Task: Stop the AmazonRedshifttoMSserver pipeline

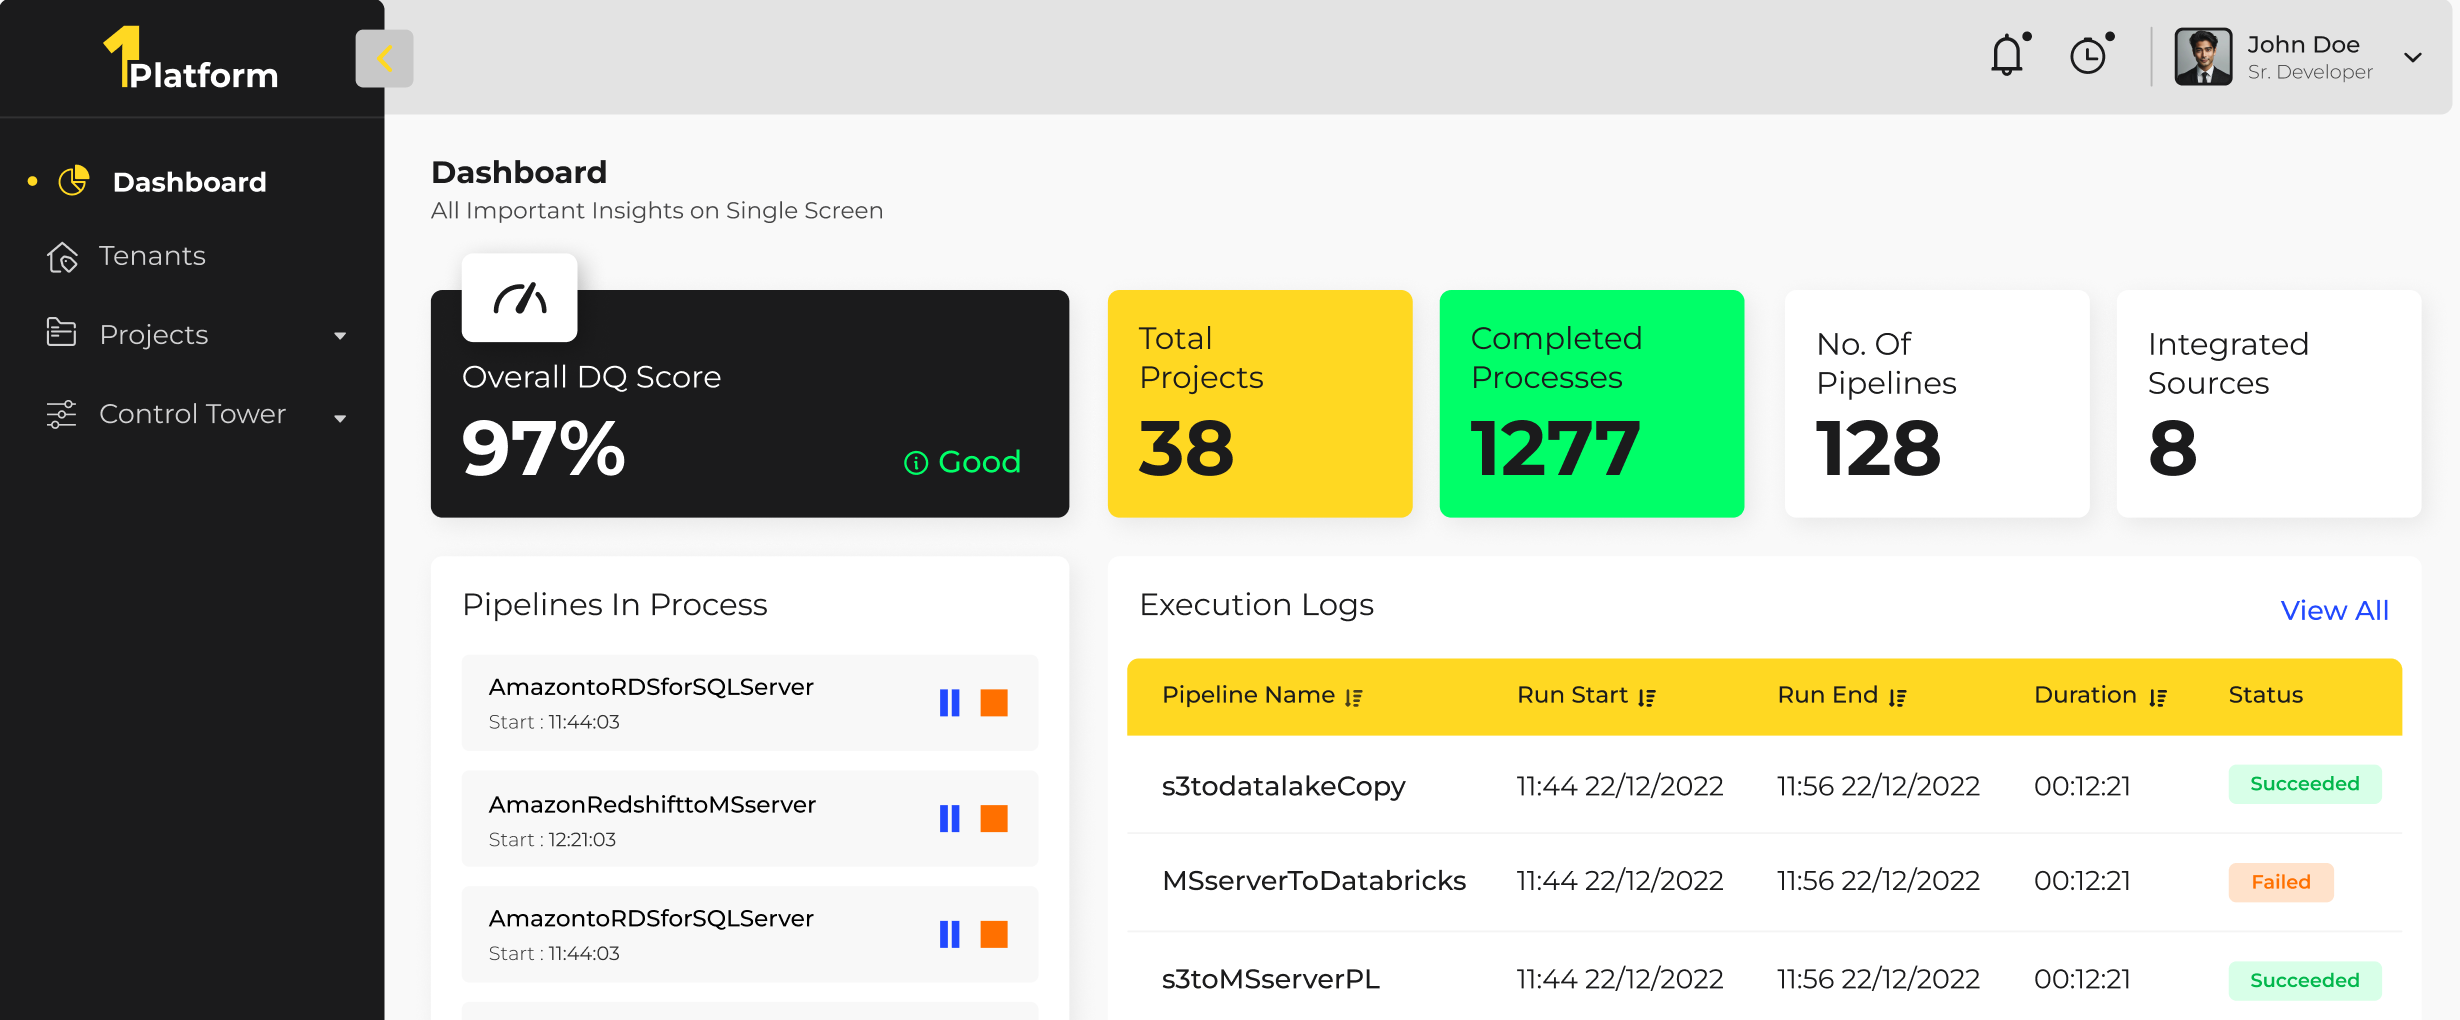Action: point(994,819)
